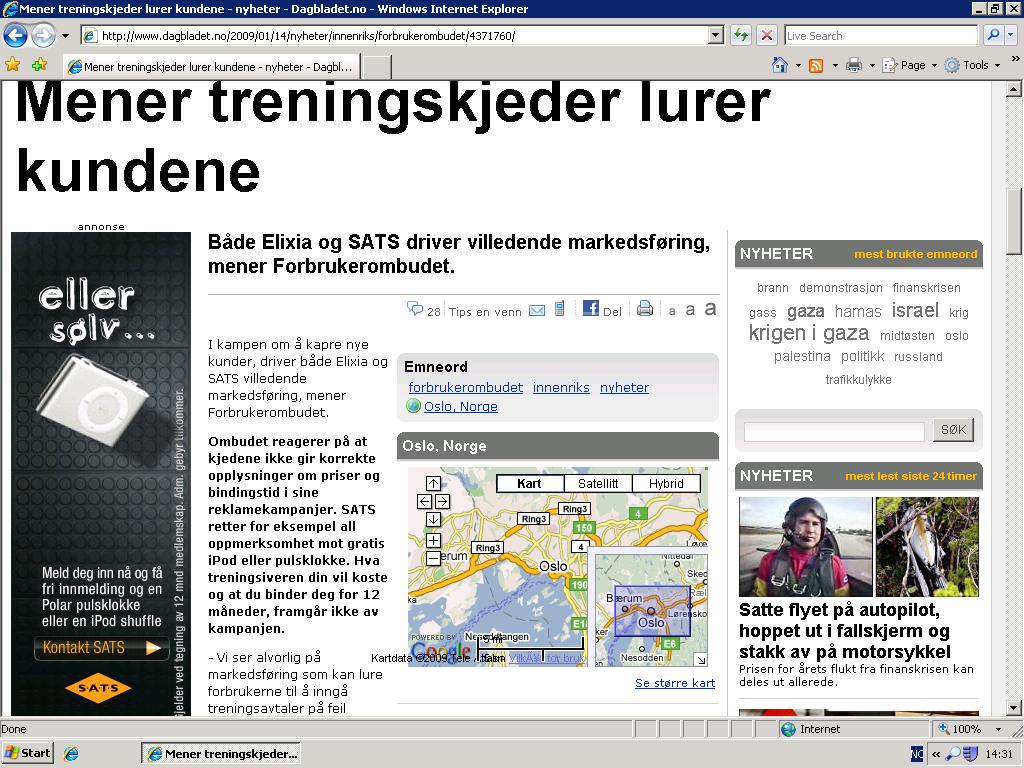Open forbrukerombudet keyword link
Image resolution: width=1024 pixels, height=768 pixels.
coord(466,387)
